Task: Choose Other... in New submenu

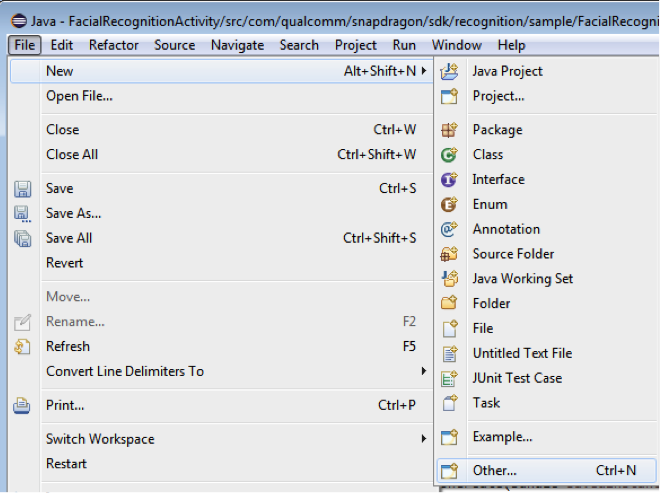Action: tap(547, 470)
